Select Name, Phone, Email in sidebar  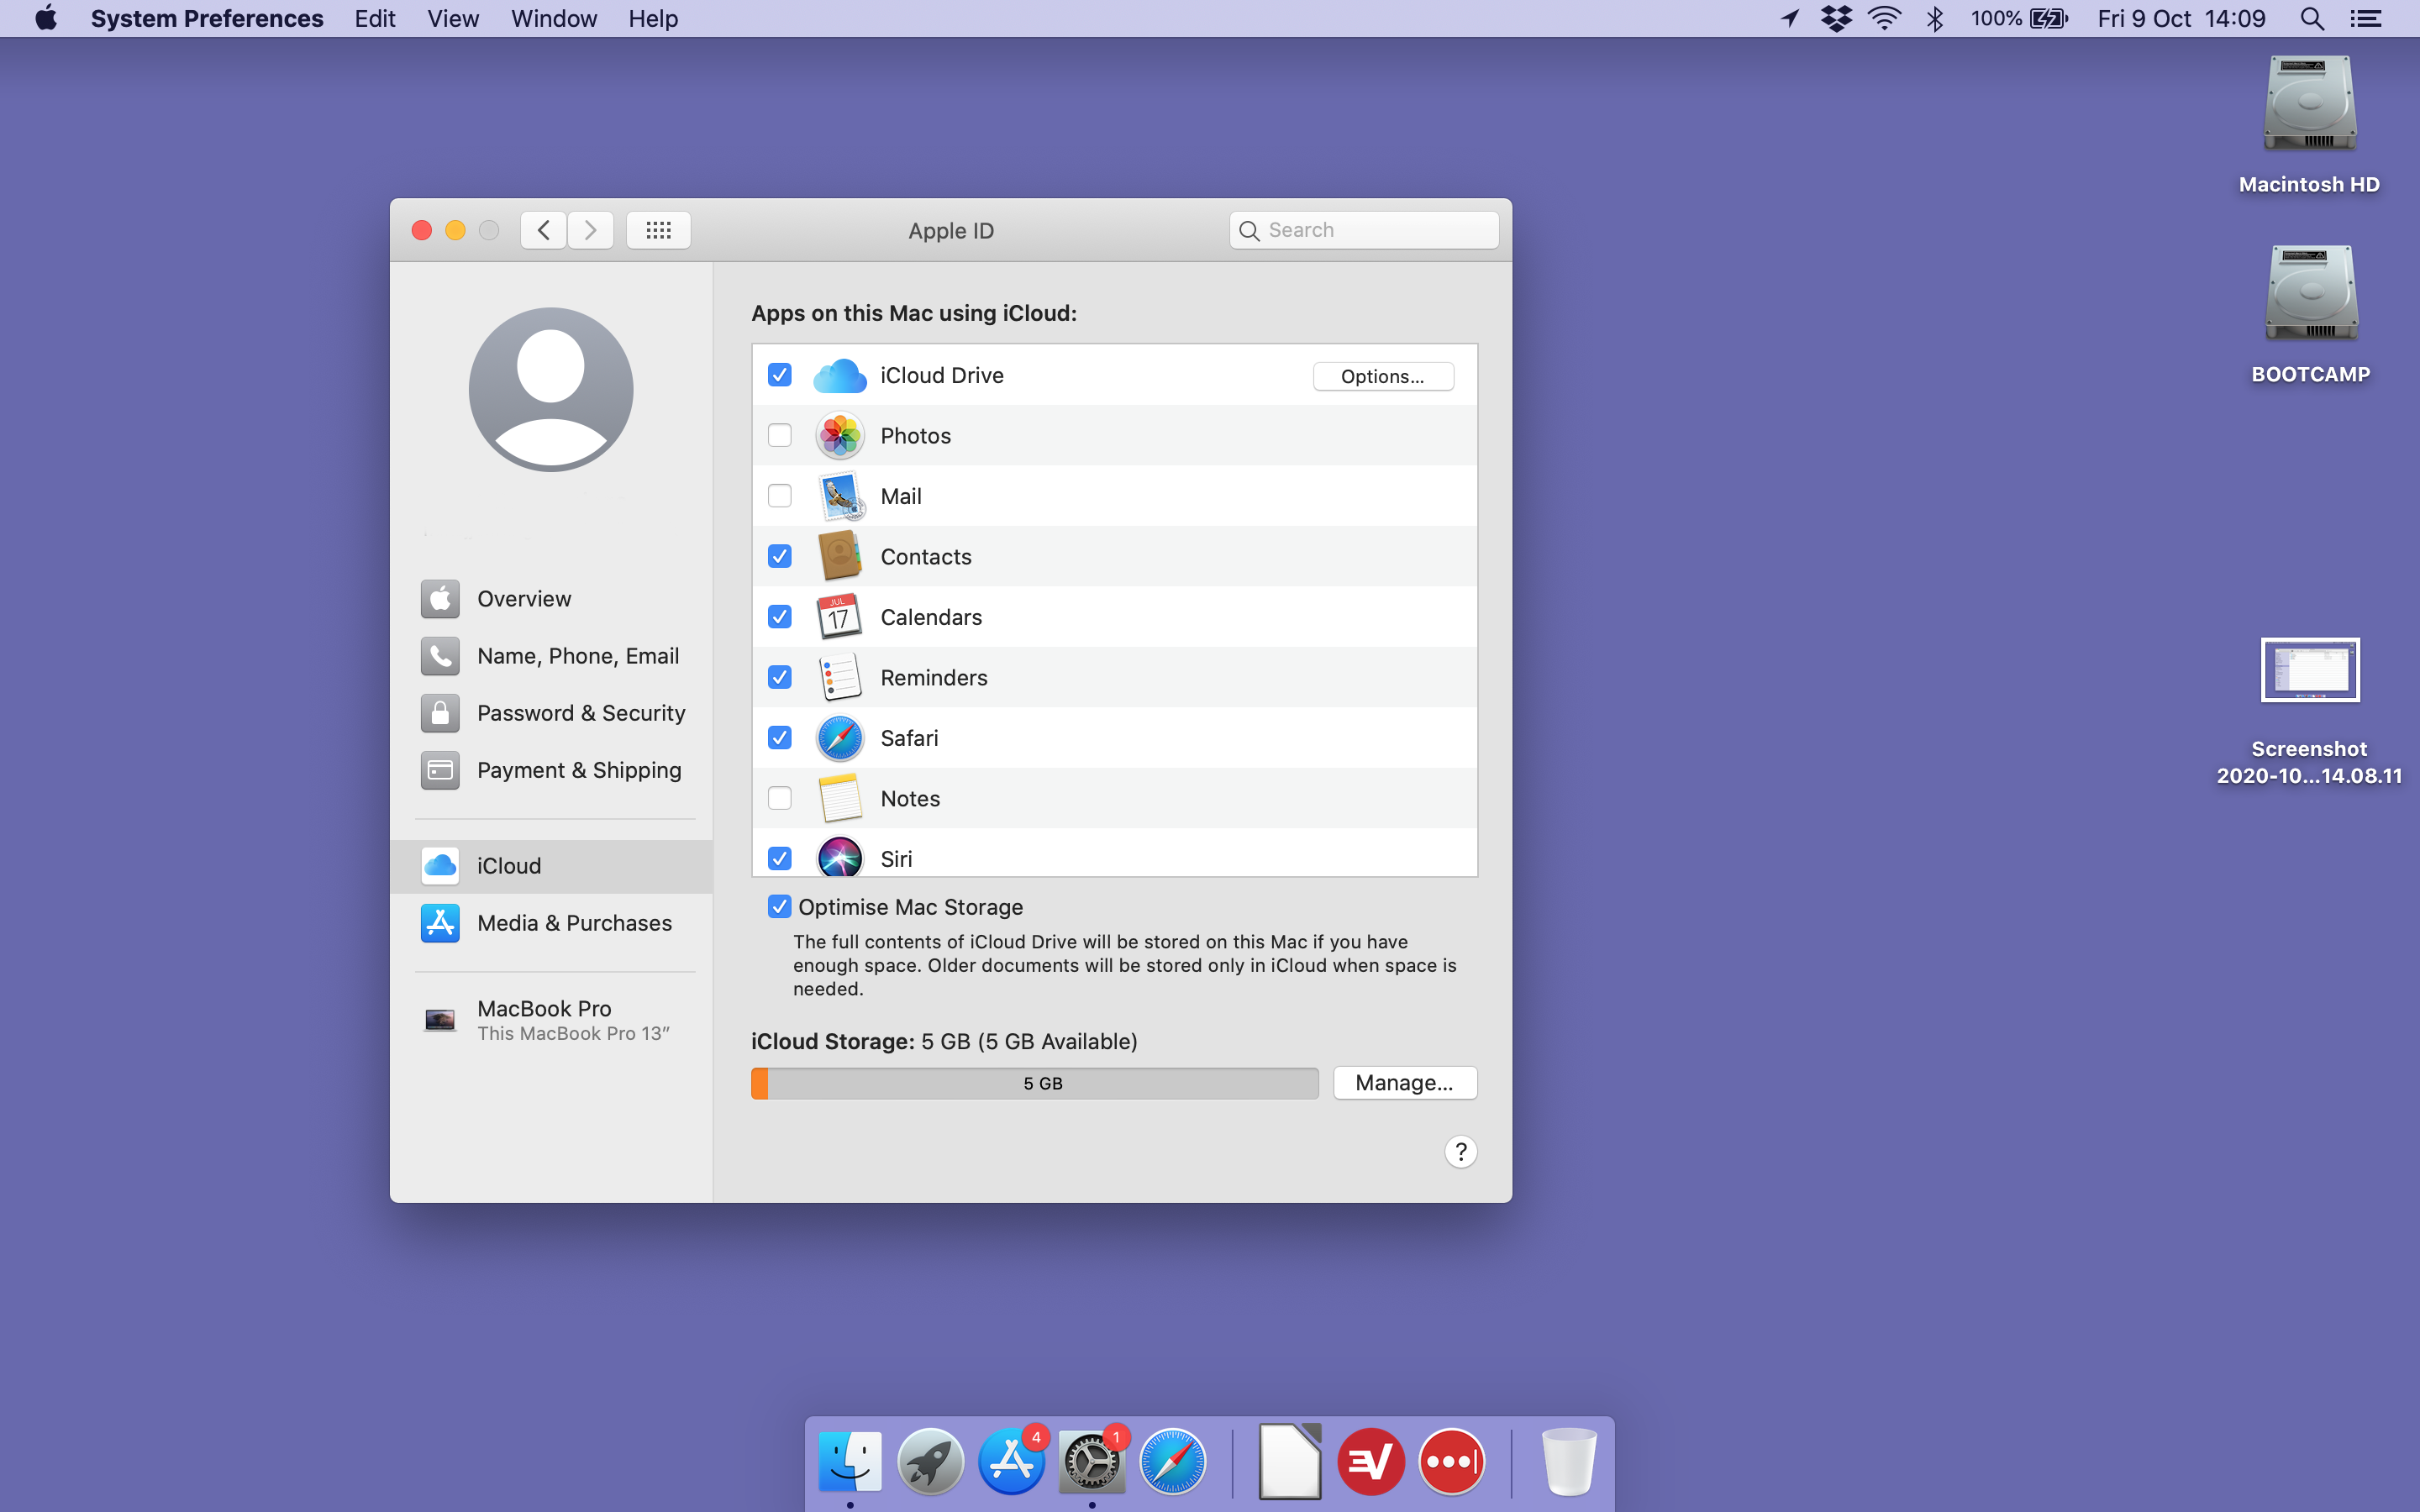552,656
